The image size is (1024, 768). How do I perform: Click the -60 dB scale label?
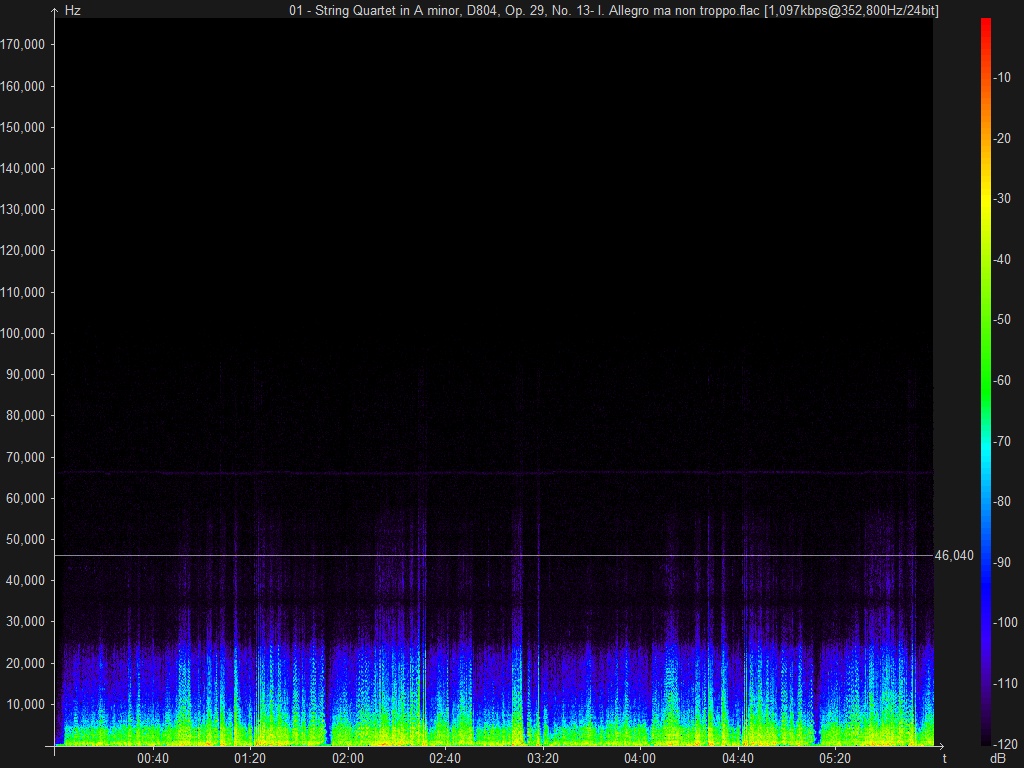click(x=1003, y=380)
